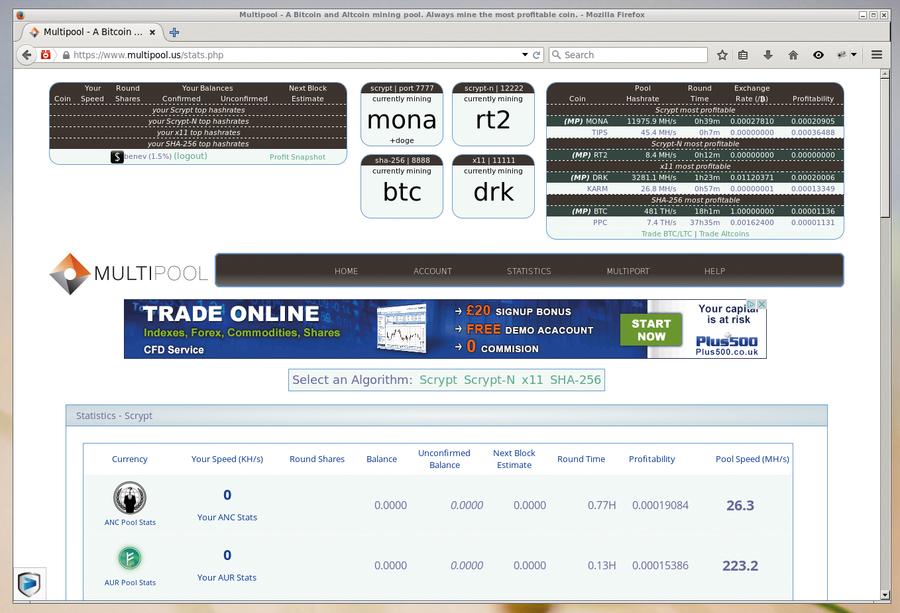
Task: Open the bookmarks list icon
Action: 743,55
